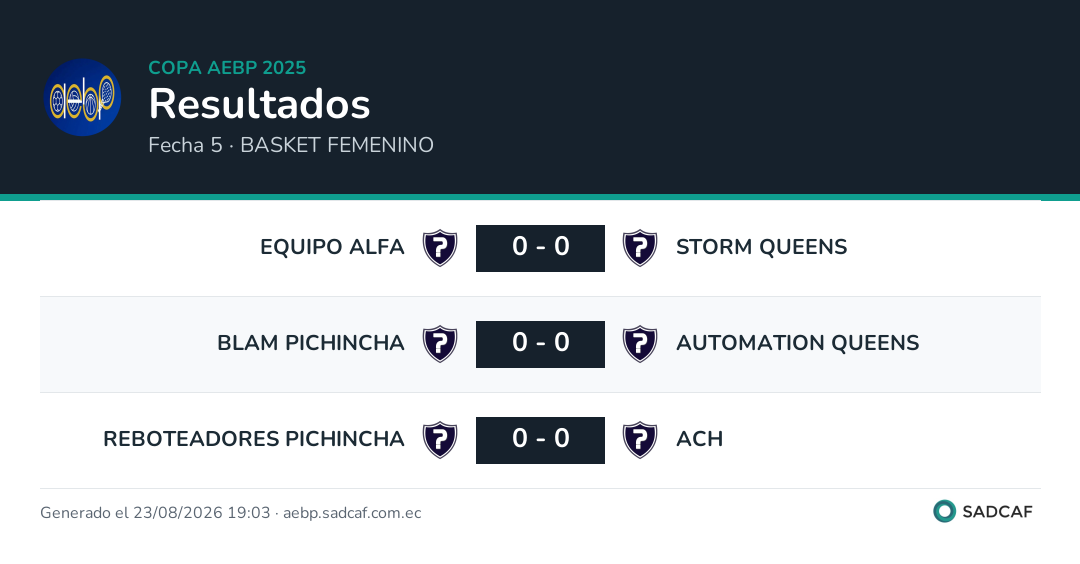Click Reboteadores Pichincha's shield badge
The height and width of the screenshot is (564, 1080).
point(440,440)
